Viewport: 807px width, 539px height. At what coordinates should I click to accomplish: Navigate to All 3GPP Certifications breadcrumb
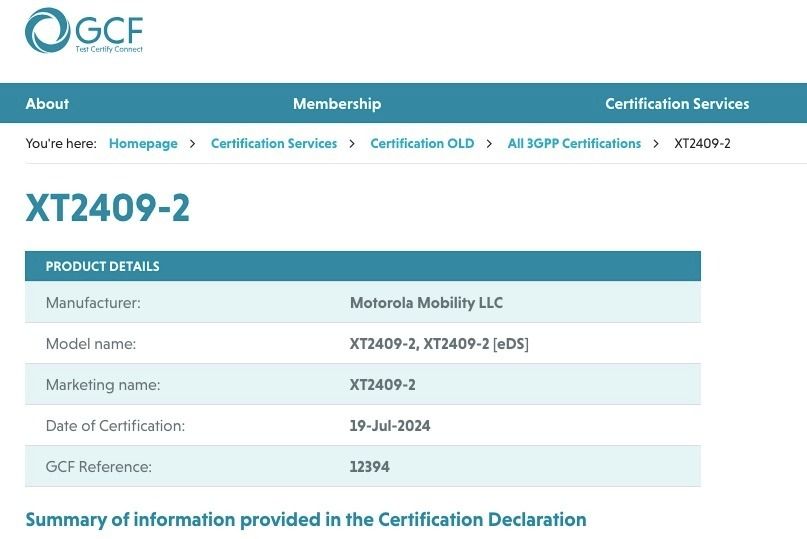click(574, 143)
